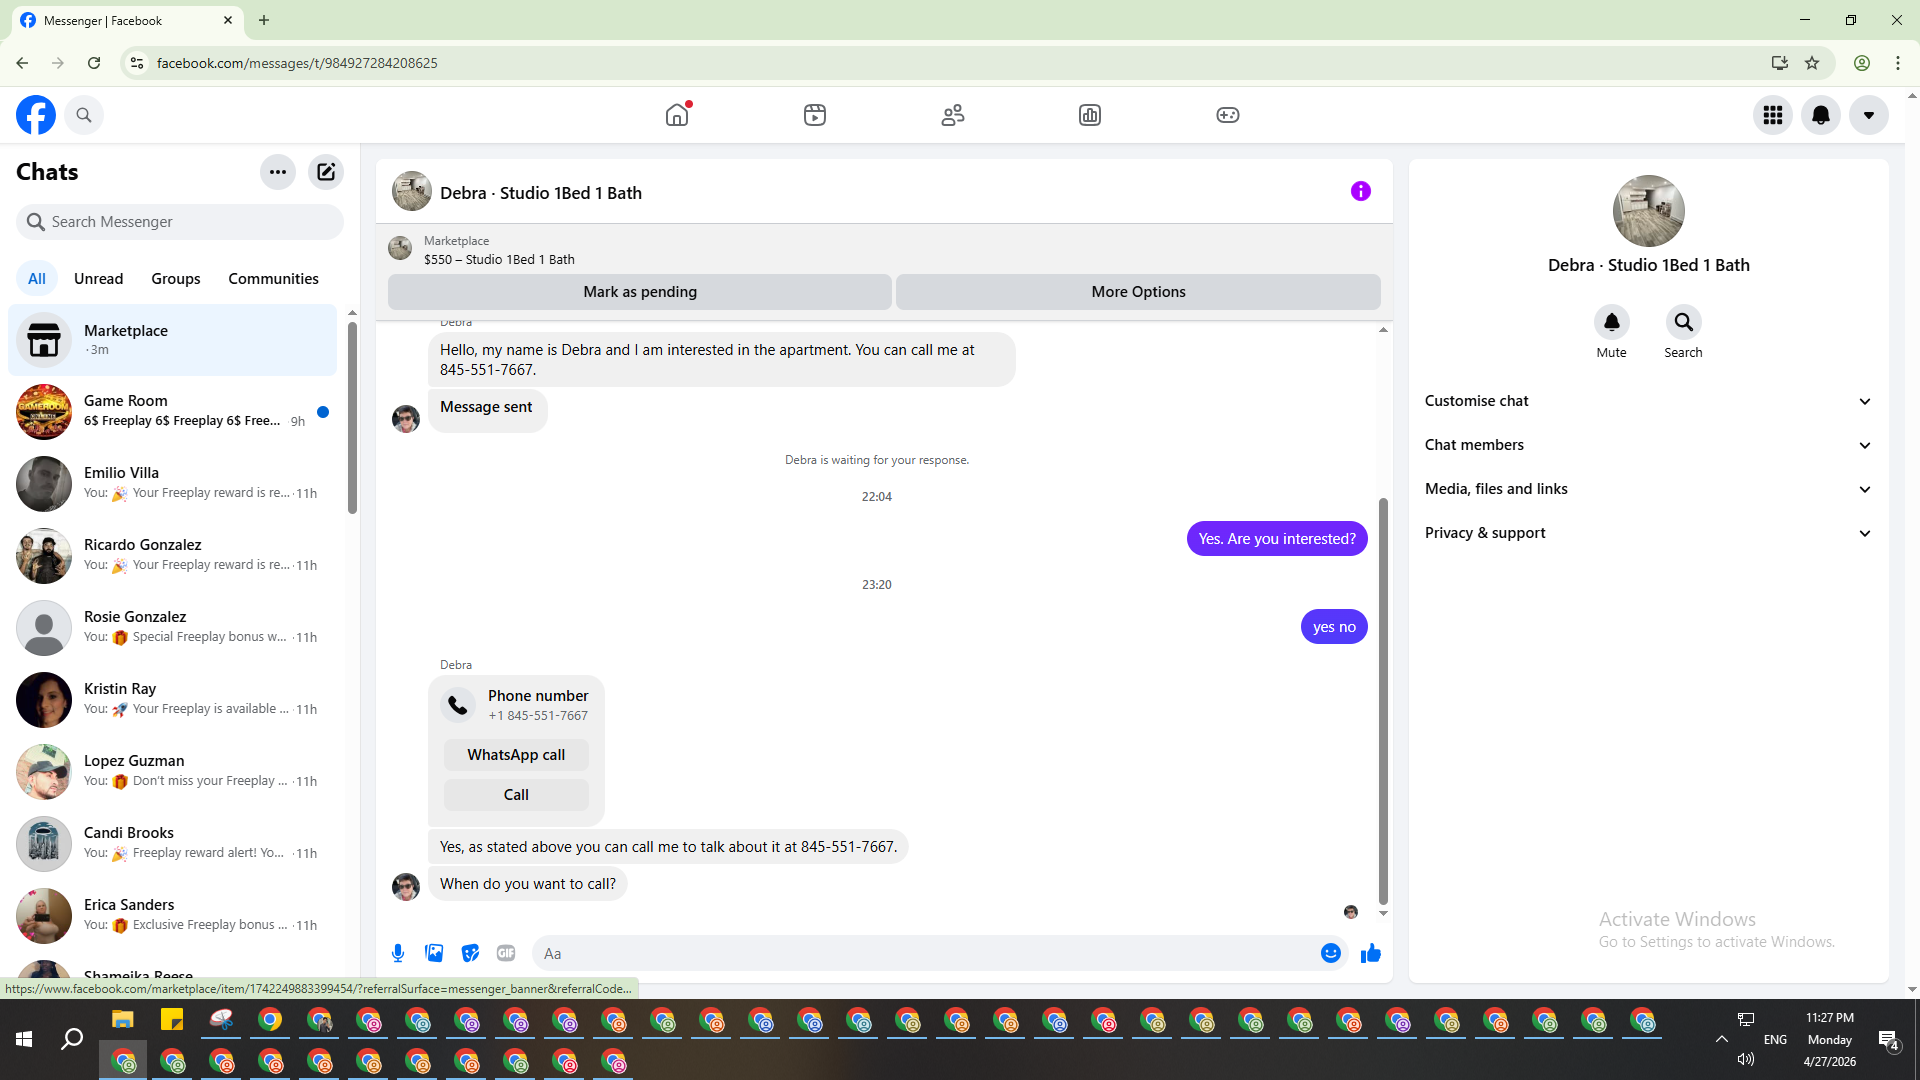Switch to the Communities filter
Screen dimensions: 1920x1080
point(273,279)
